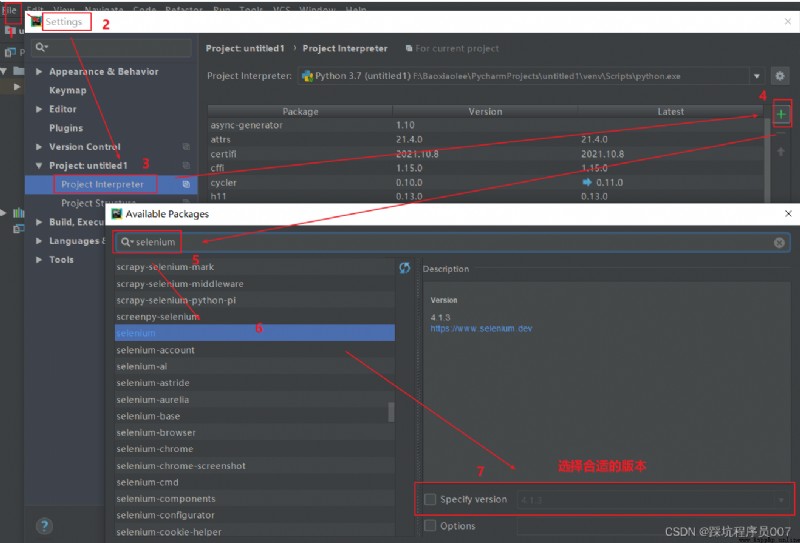Sort by the Version column header
The height and width of the screenshot is (543, 800).
(485, 111)
